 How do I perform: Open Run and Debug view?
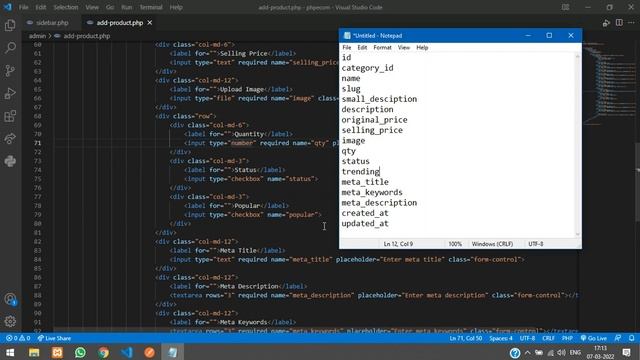pyautogui.click(x=10, y=93)
